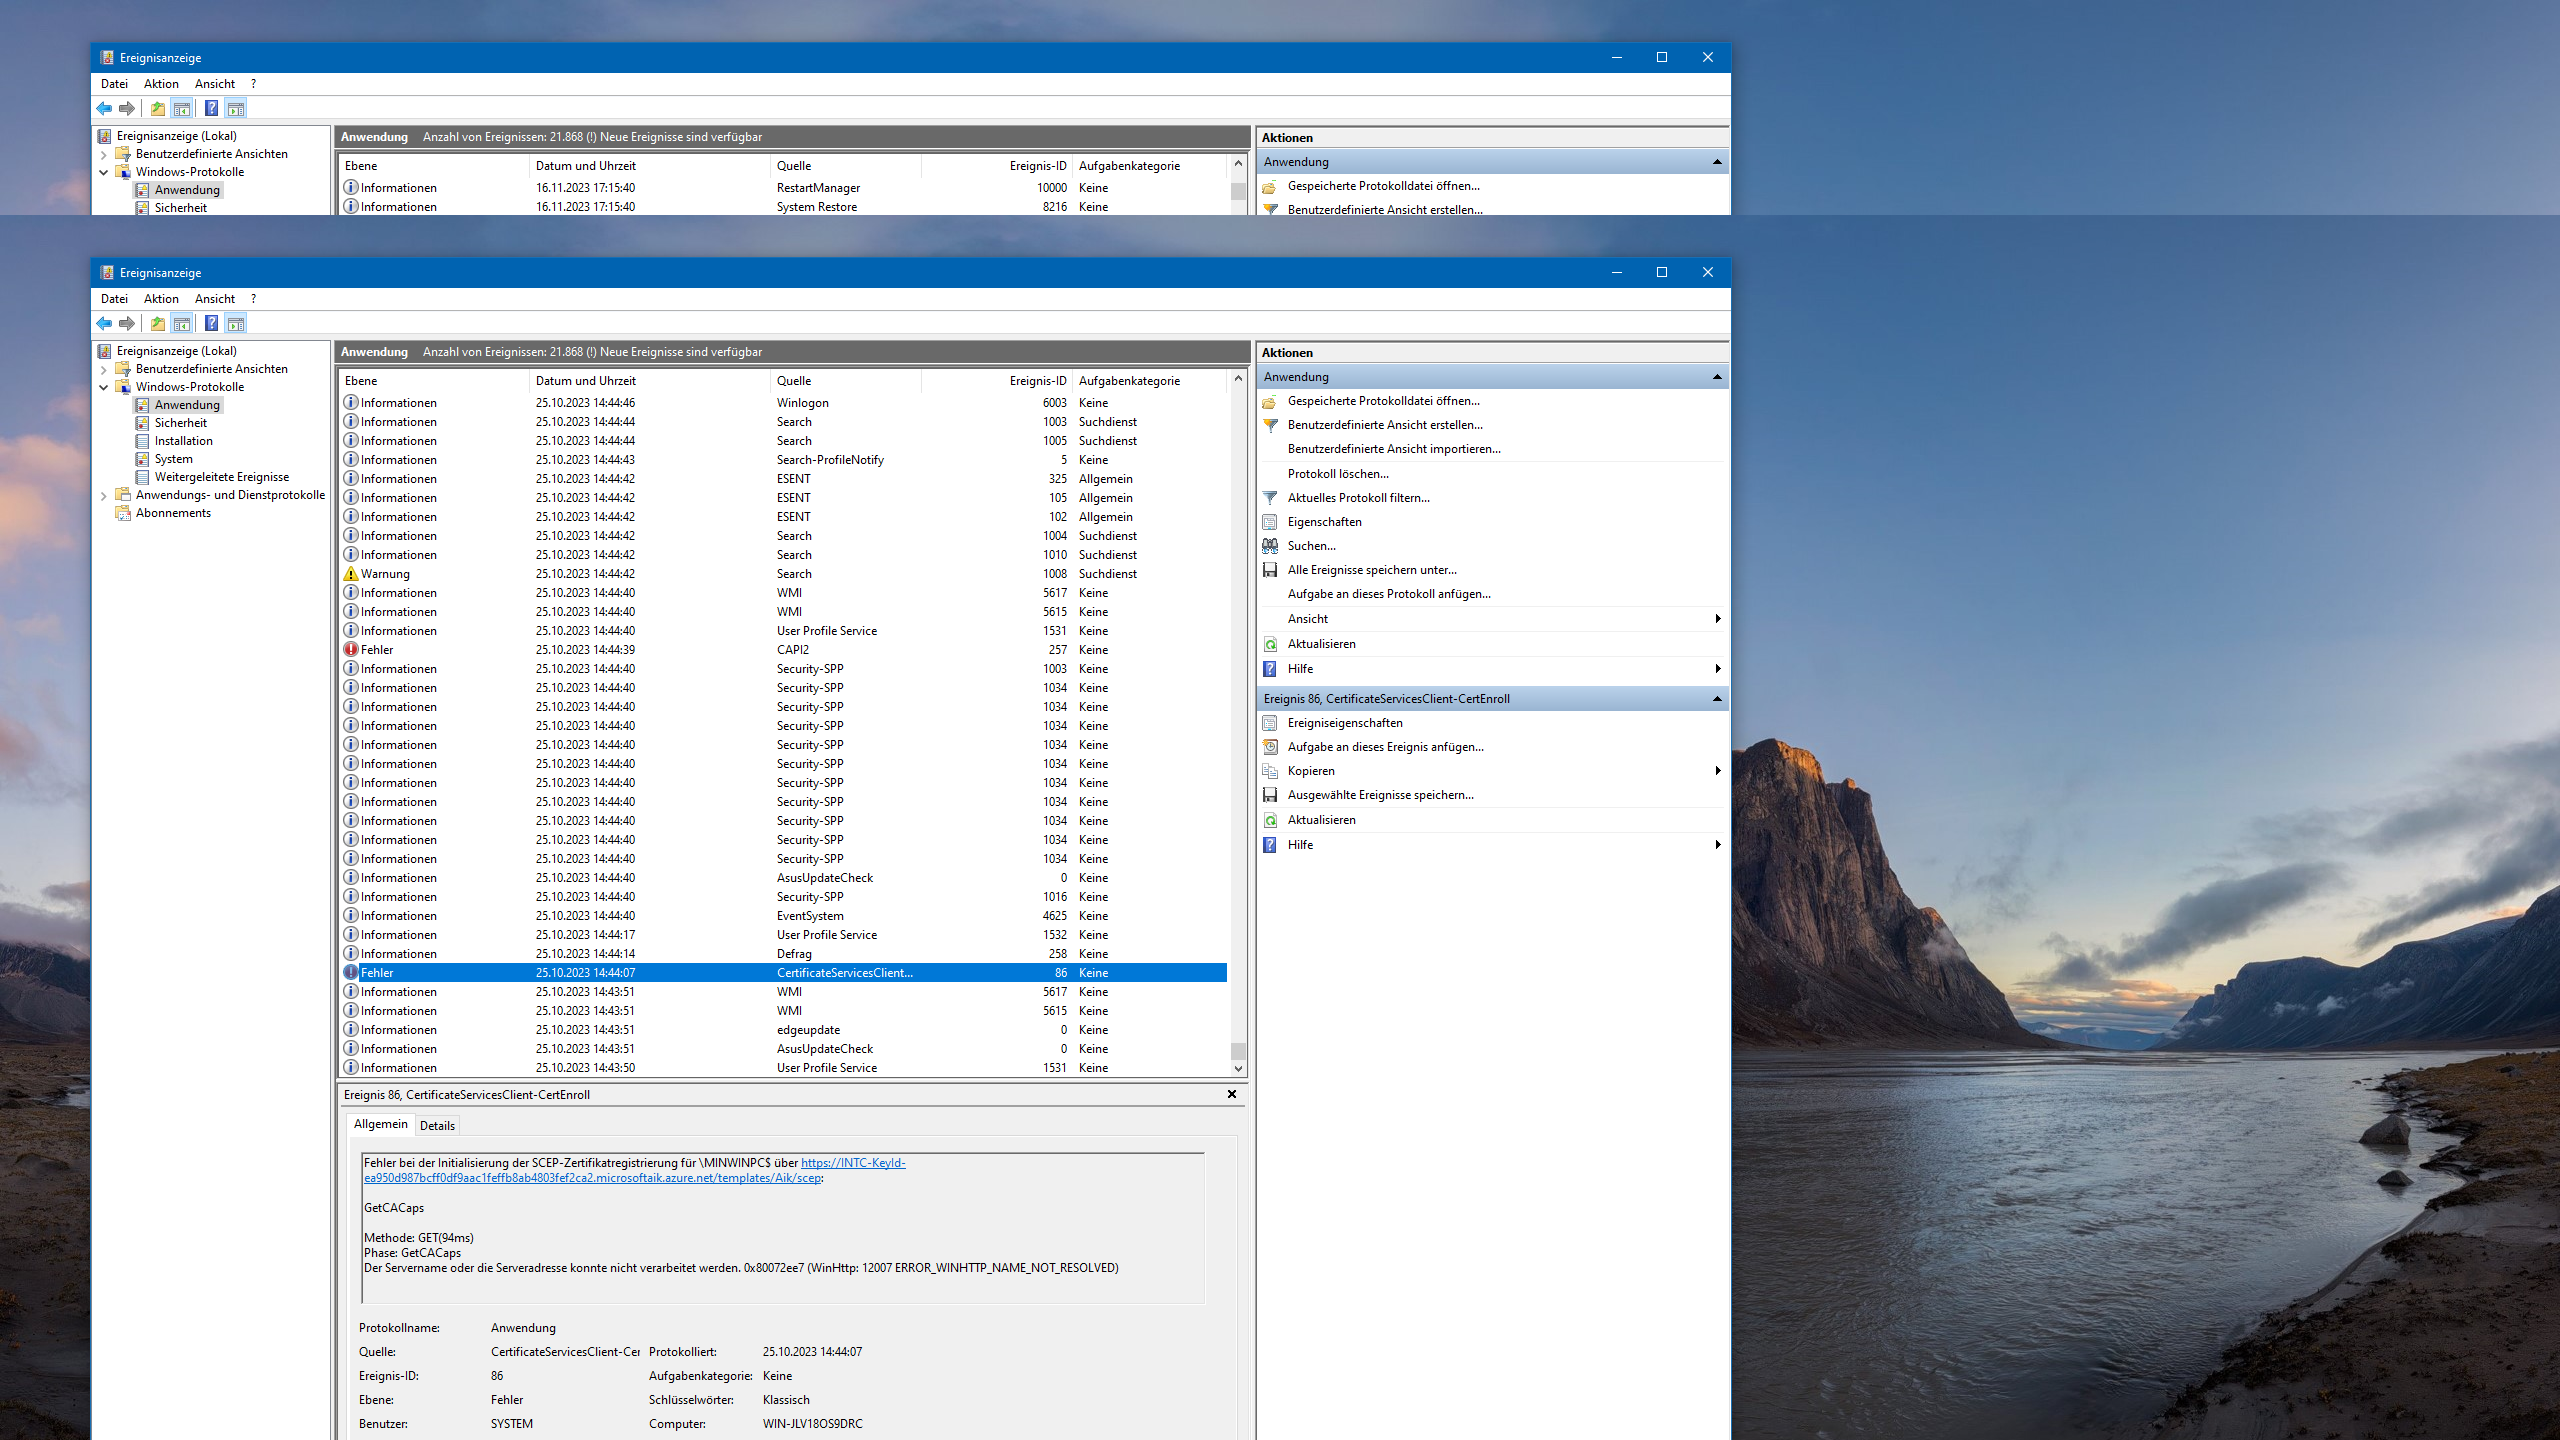Click the floppy disk icon for Alle Ereignisse speichern
The width and height of the screenshot is (2560, 1440).
click(x=1270, y=570)
